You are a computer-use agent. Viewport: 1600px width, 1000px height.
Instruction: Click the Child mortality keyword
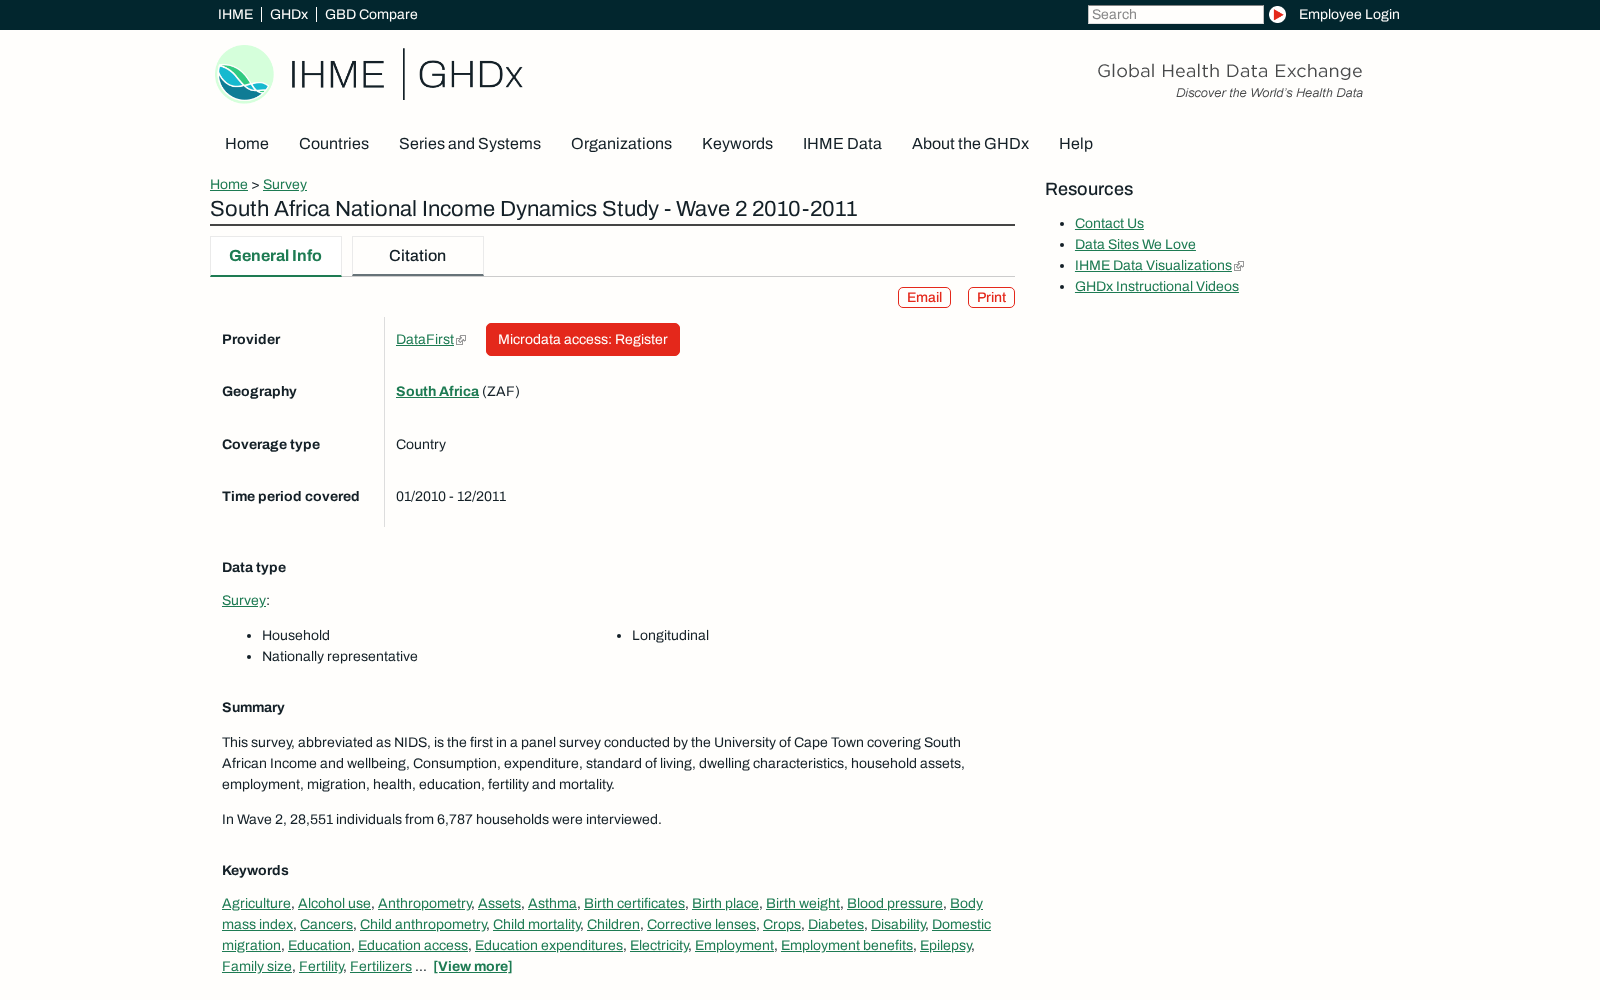point(536,925)
